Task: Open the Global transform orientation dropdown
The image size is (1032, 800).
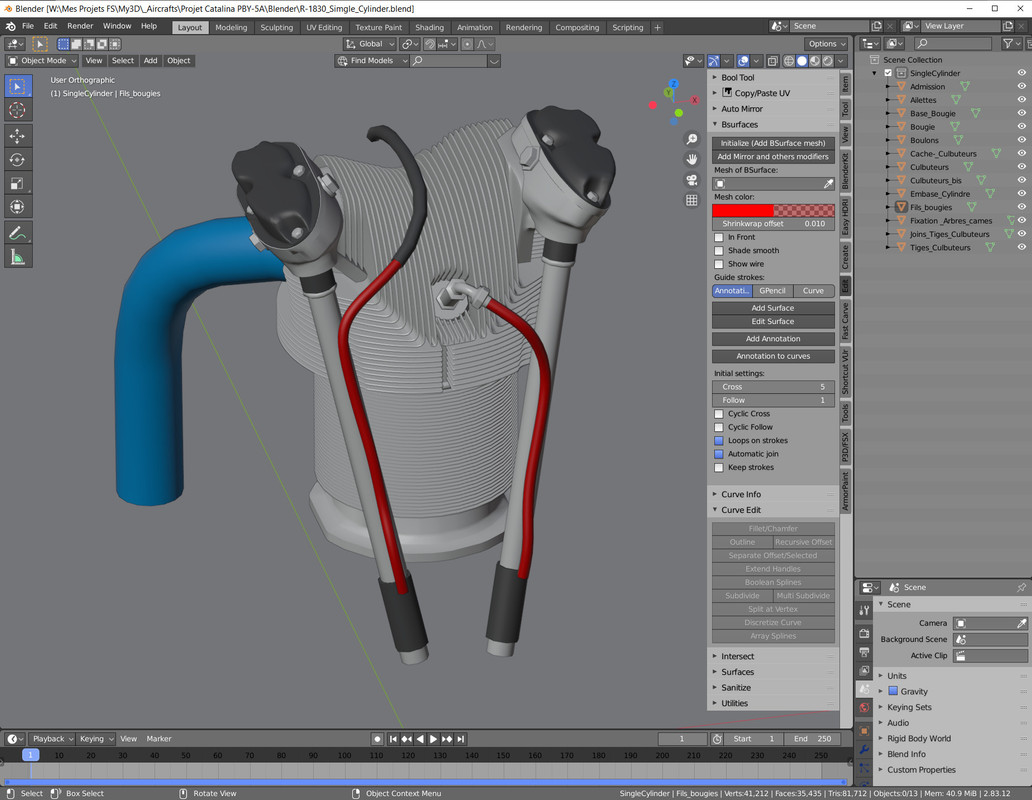Action: pyautogui.click(x=370, y=44)
